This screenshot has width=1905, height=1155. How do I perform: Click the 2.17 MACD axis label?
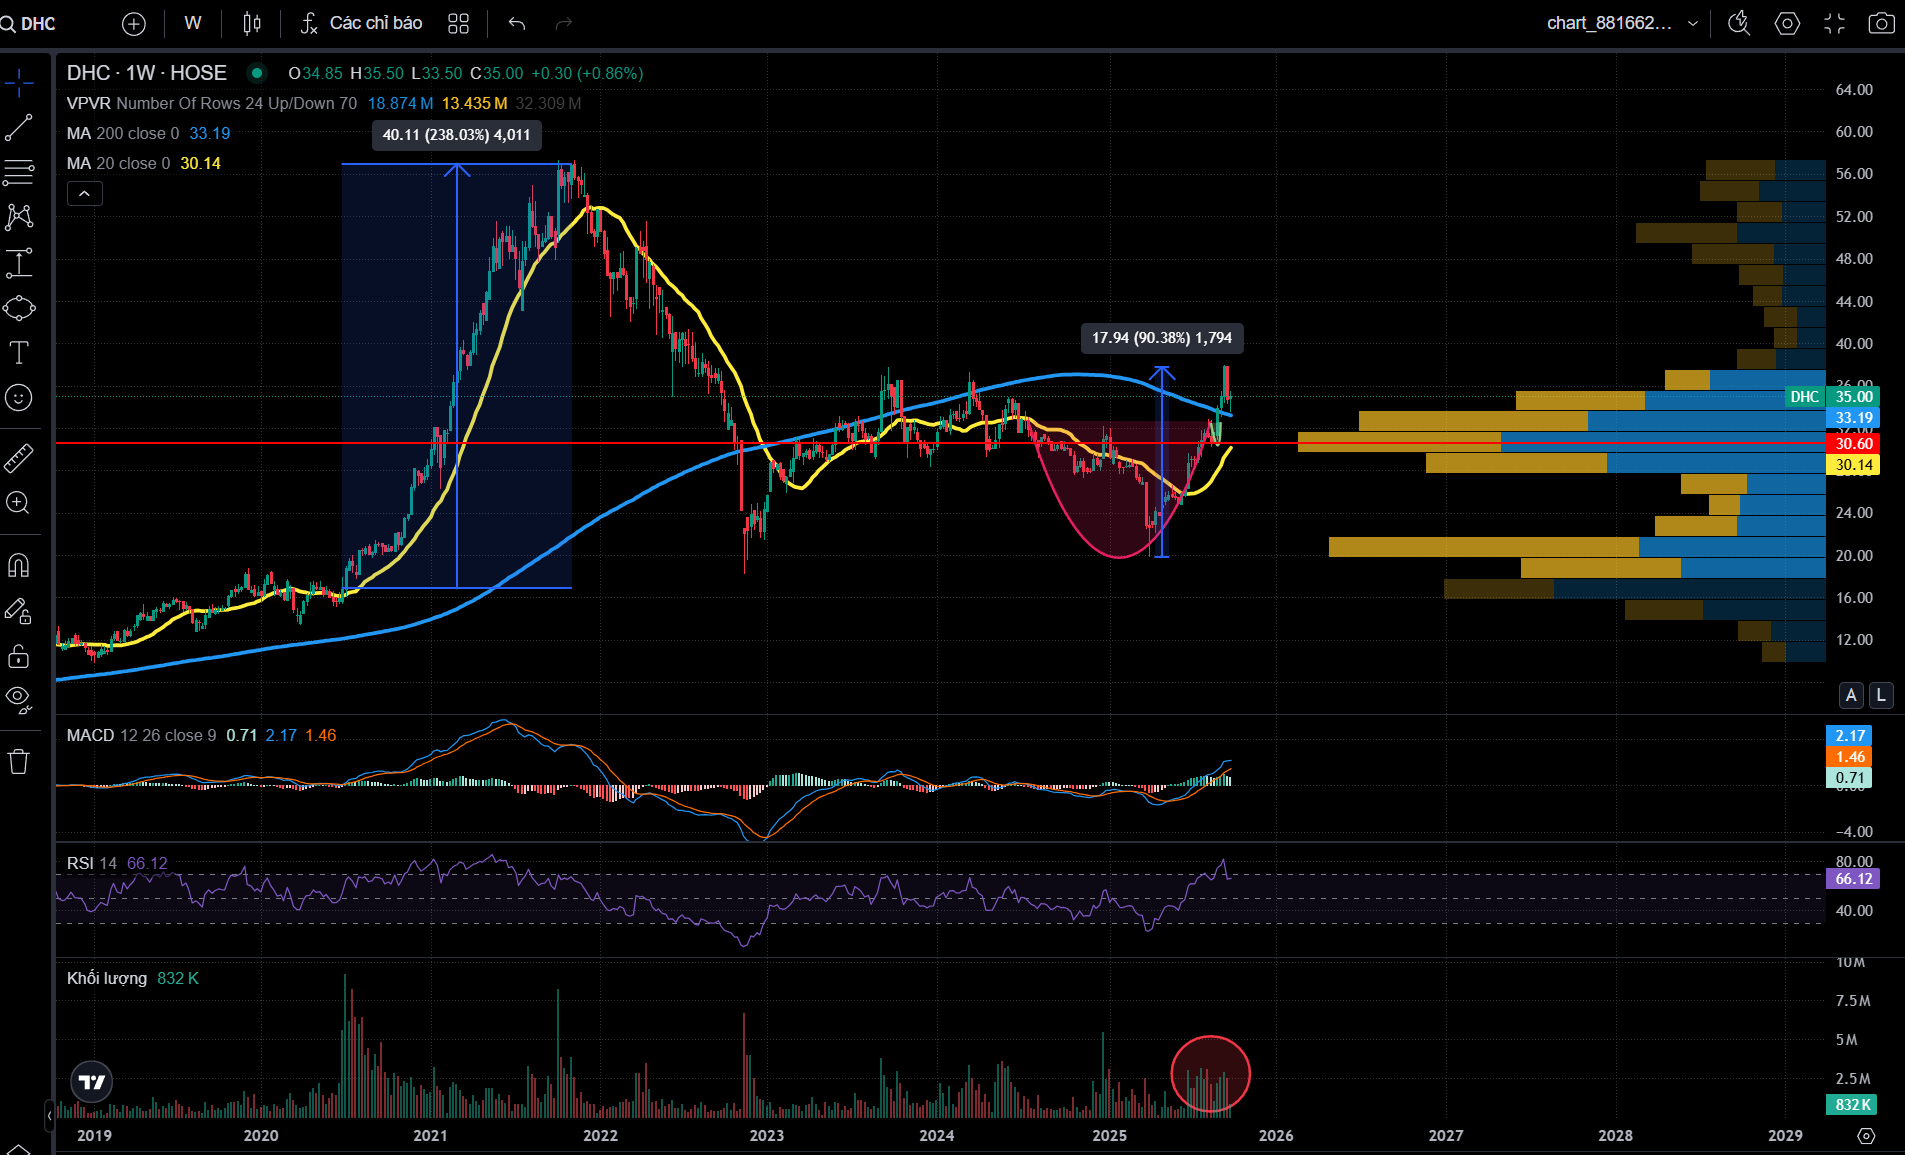[1849, 735]
